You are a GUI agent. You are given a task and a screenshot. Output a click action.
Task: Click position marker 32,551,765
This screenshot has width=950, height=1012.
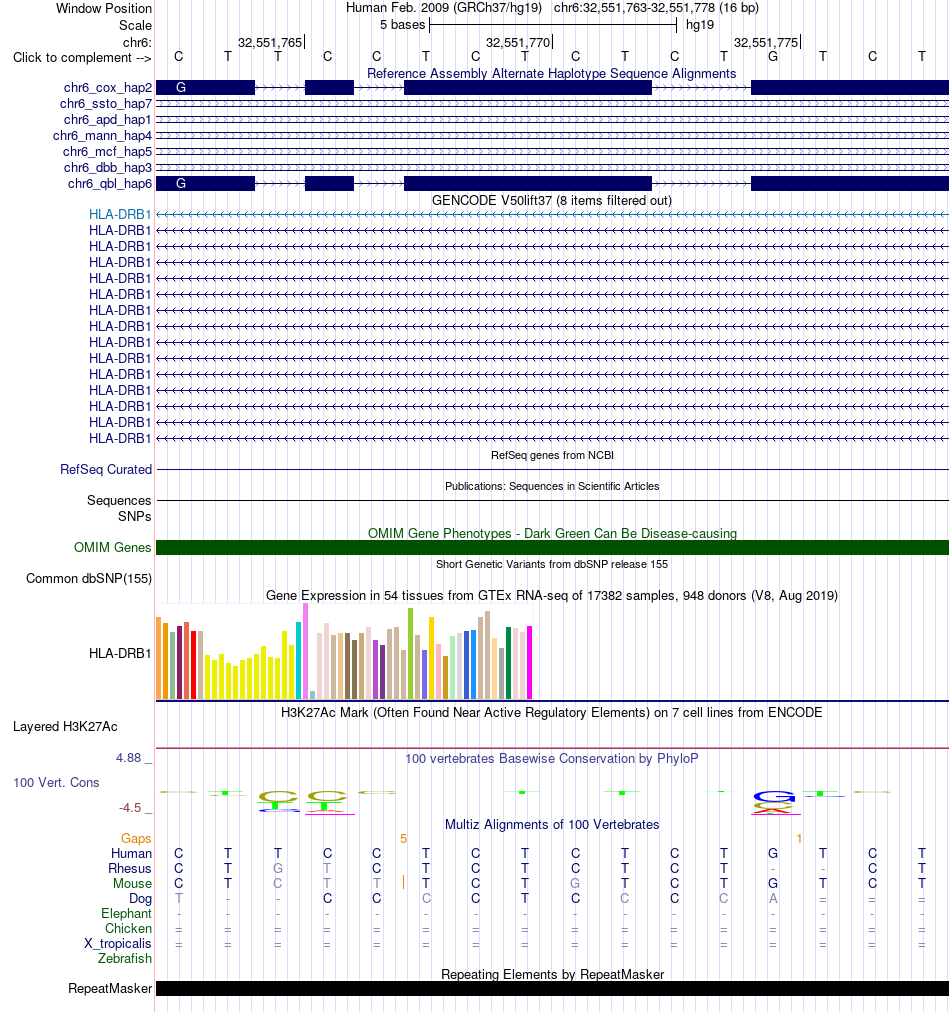point(270,43)
